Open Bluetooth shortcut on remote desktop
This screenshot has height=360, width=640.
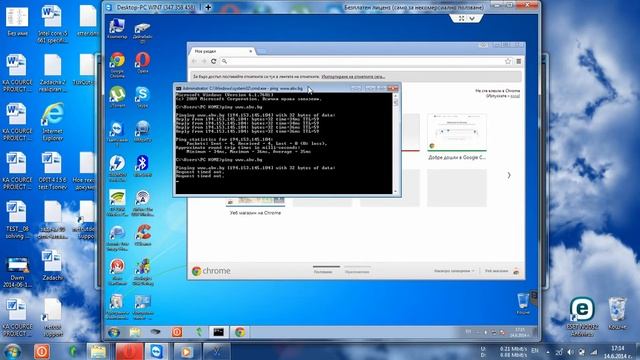point(142,164)
